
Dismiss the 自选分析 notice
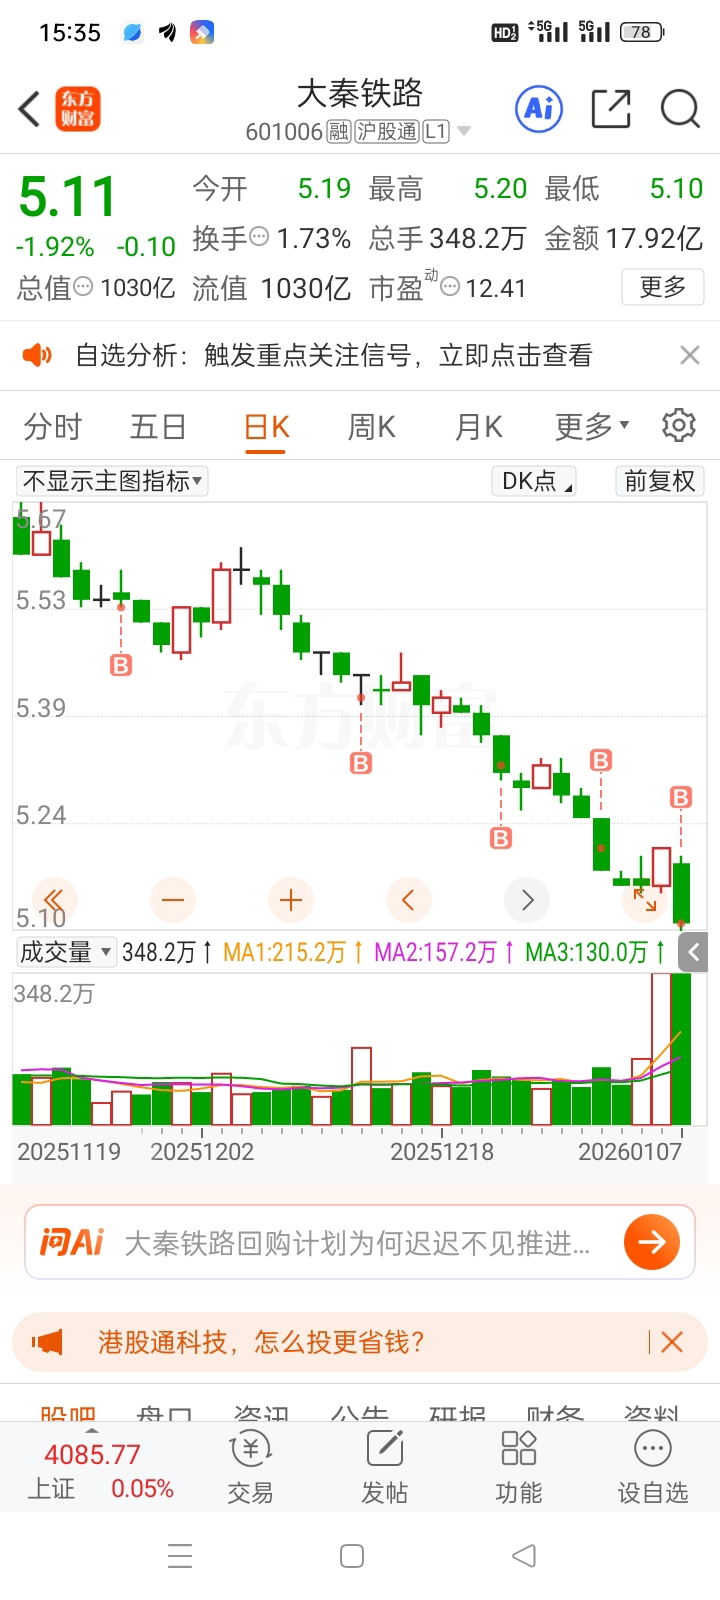coord(689,355)
